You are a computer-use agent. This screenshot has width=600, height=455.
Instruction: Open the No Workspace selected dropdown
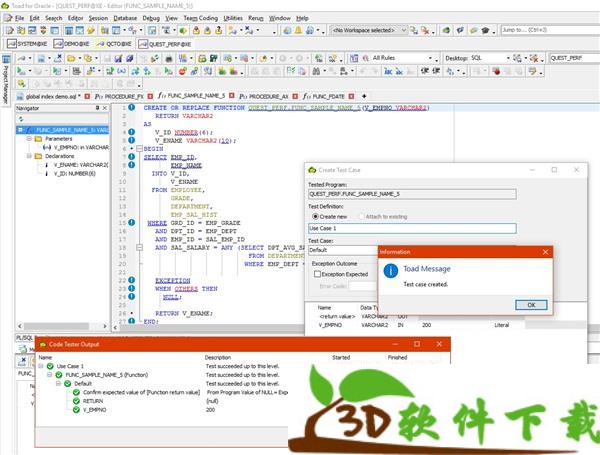pos(403,30)
